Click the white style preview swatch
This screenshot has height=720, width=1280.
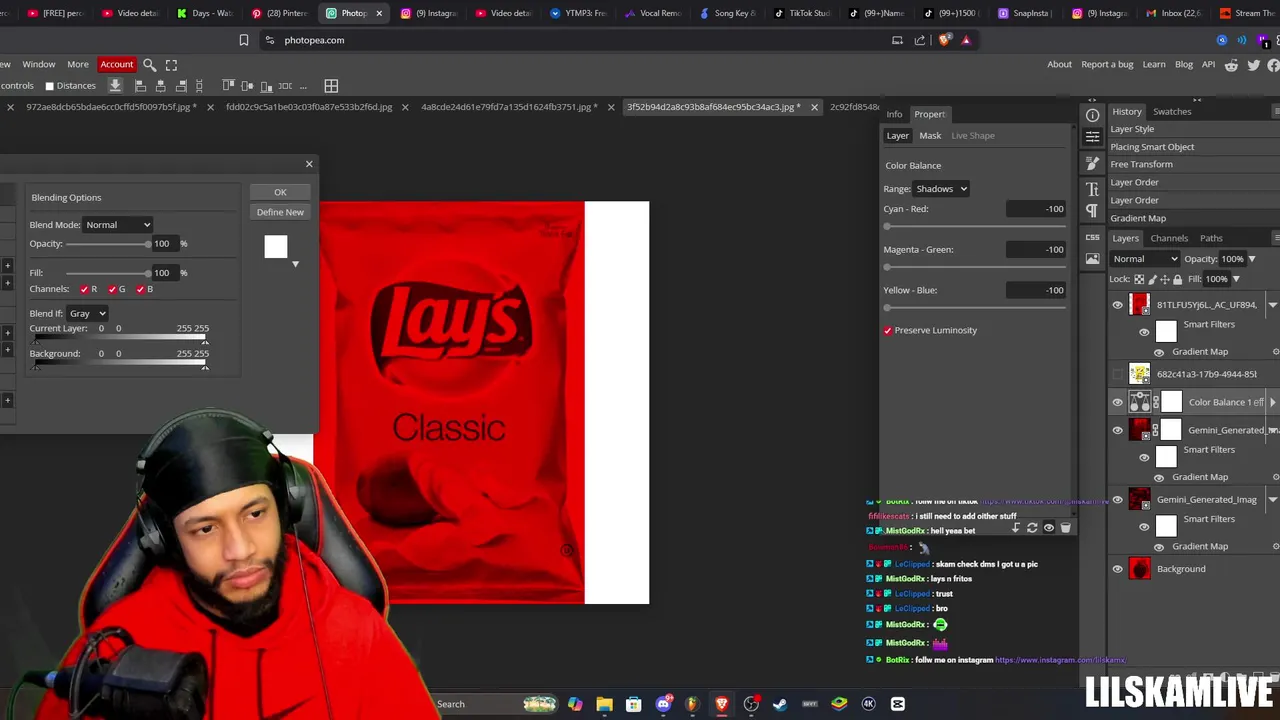[x=276, y=246]
